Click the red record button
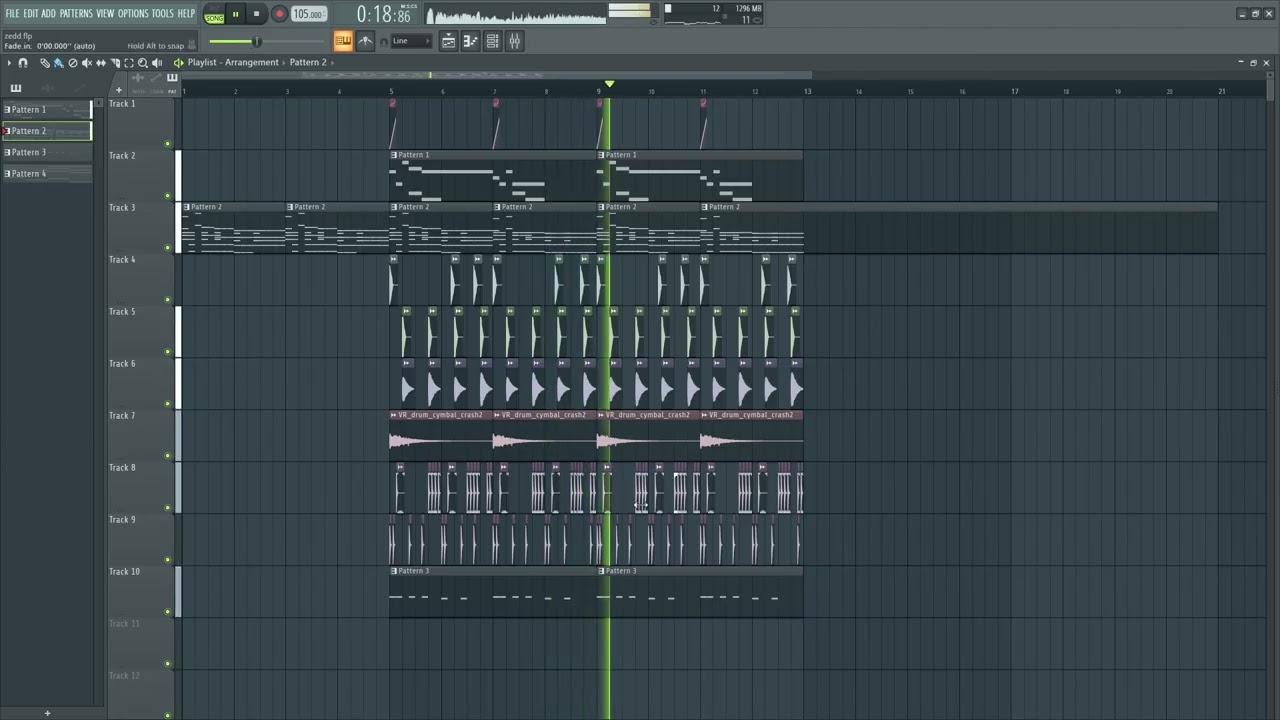 tap(279, 14)
